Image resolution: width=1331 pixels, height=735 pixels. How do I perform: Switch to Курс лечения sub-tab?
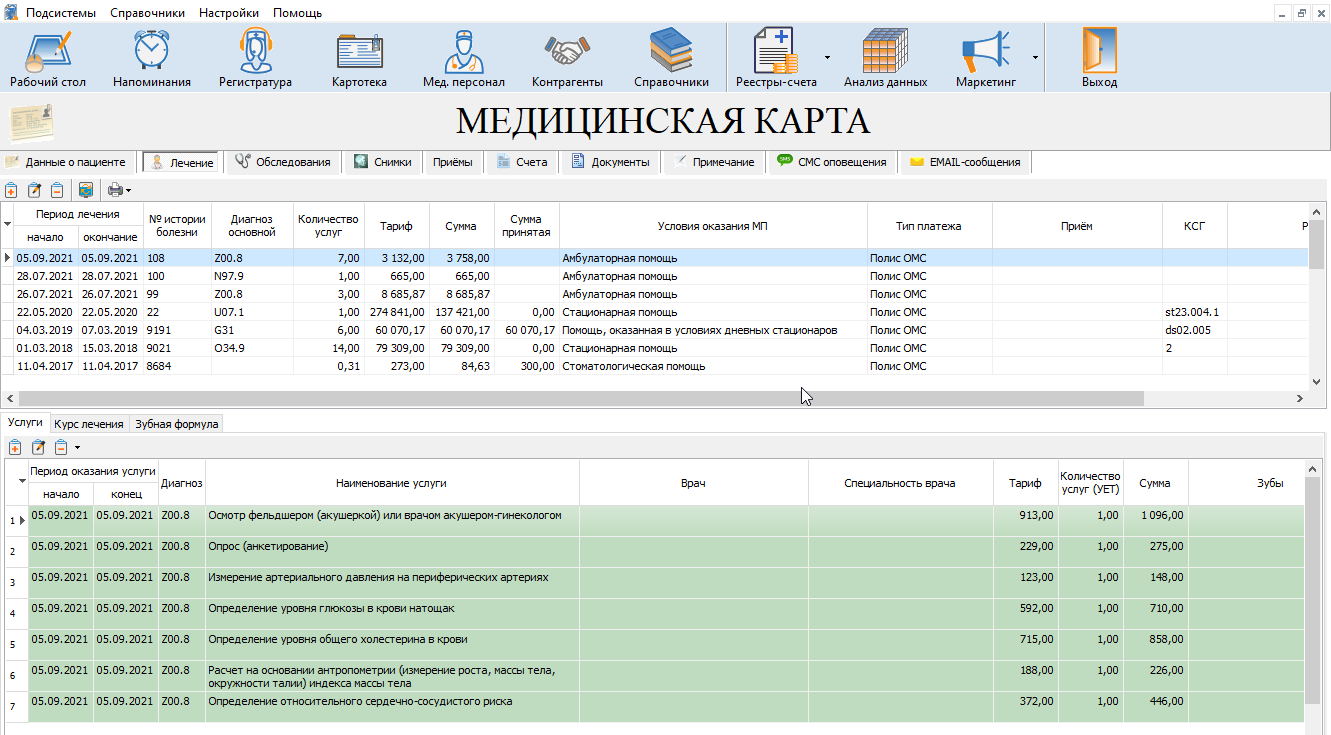[89, 423]
